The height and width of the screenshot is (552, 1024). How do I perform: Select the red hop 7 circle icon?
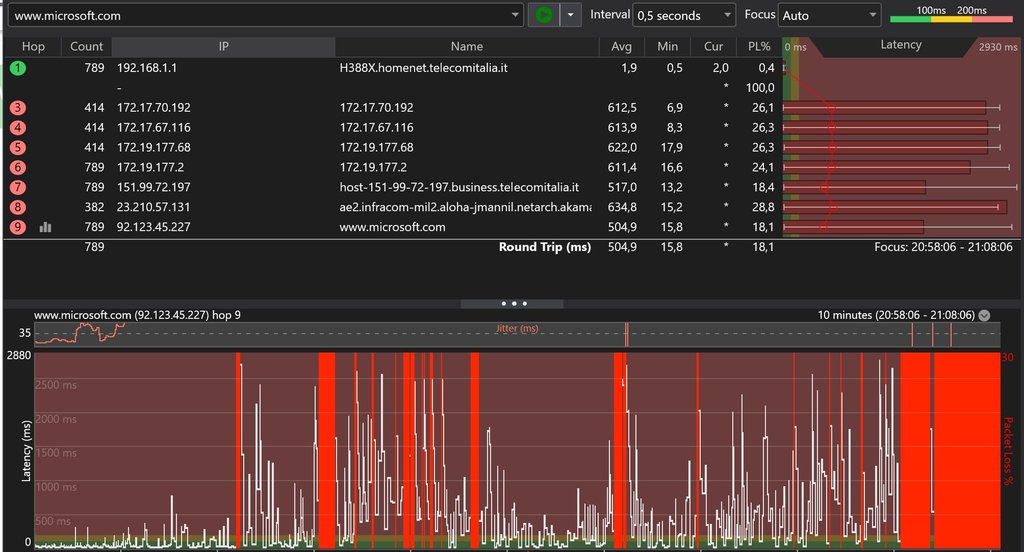click(x=18, y=188)
